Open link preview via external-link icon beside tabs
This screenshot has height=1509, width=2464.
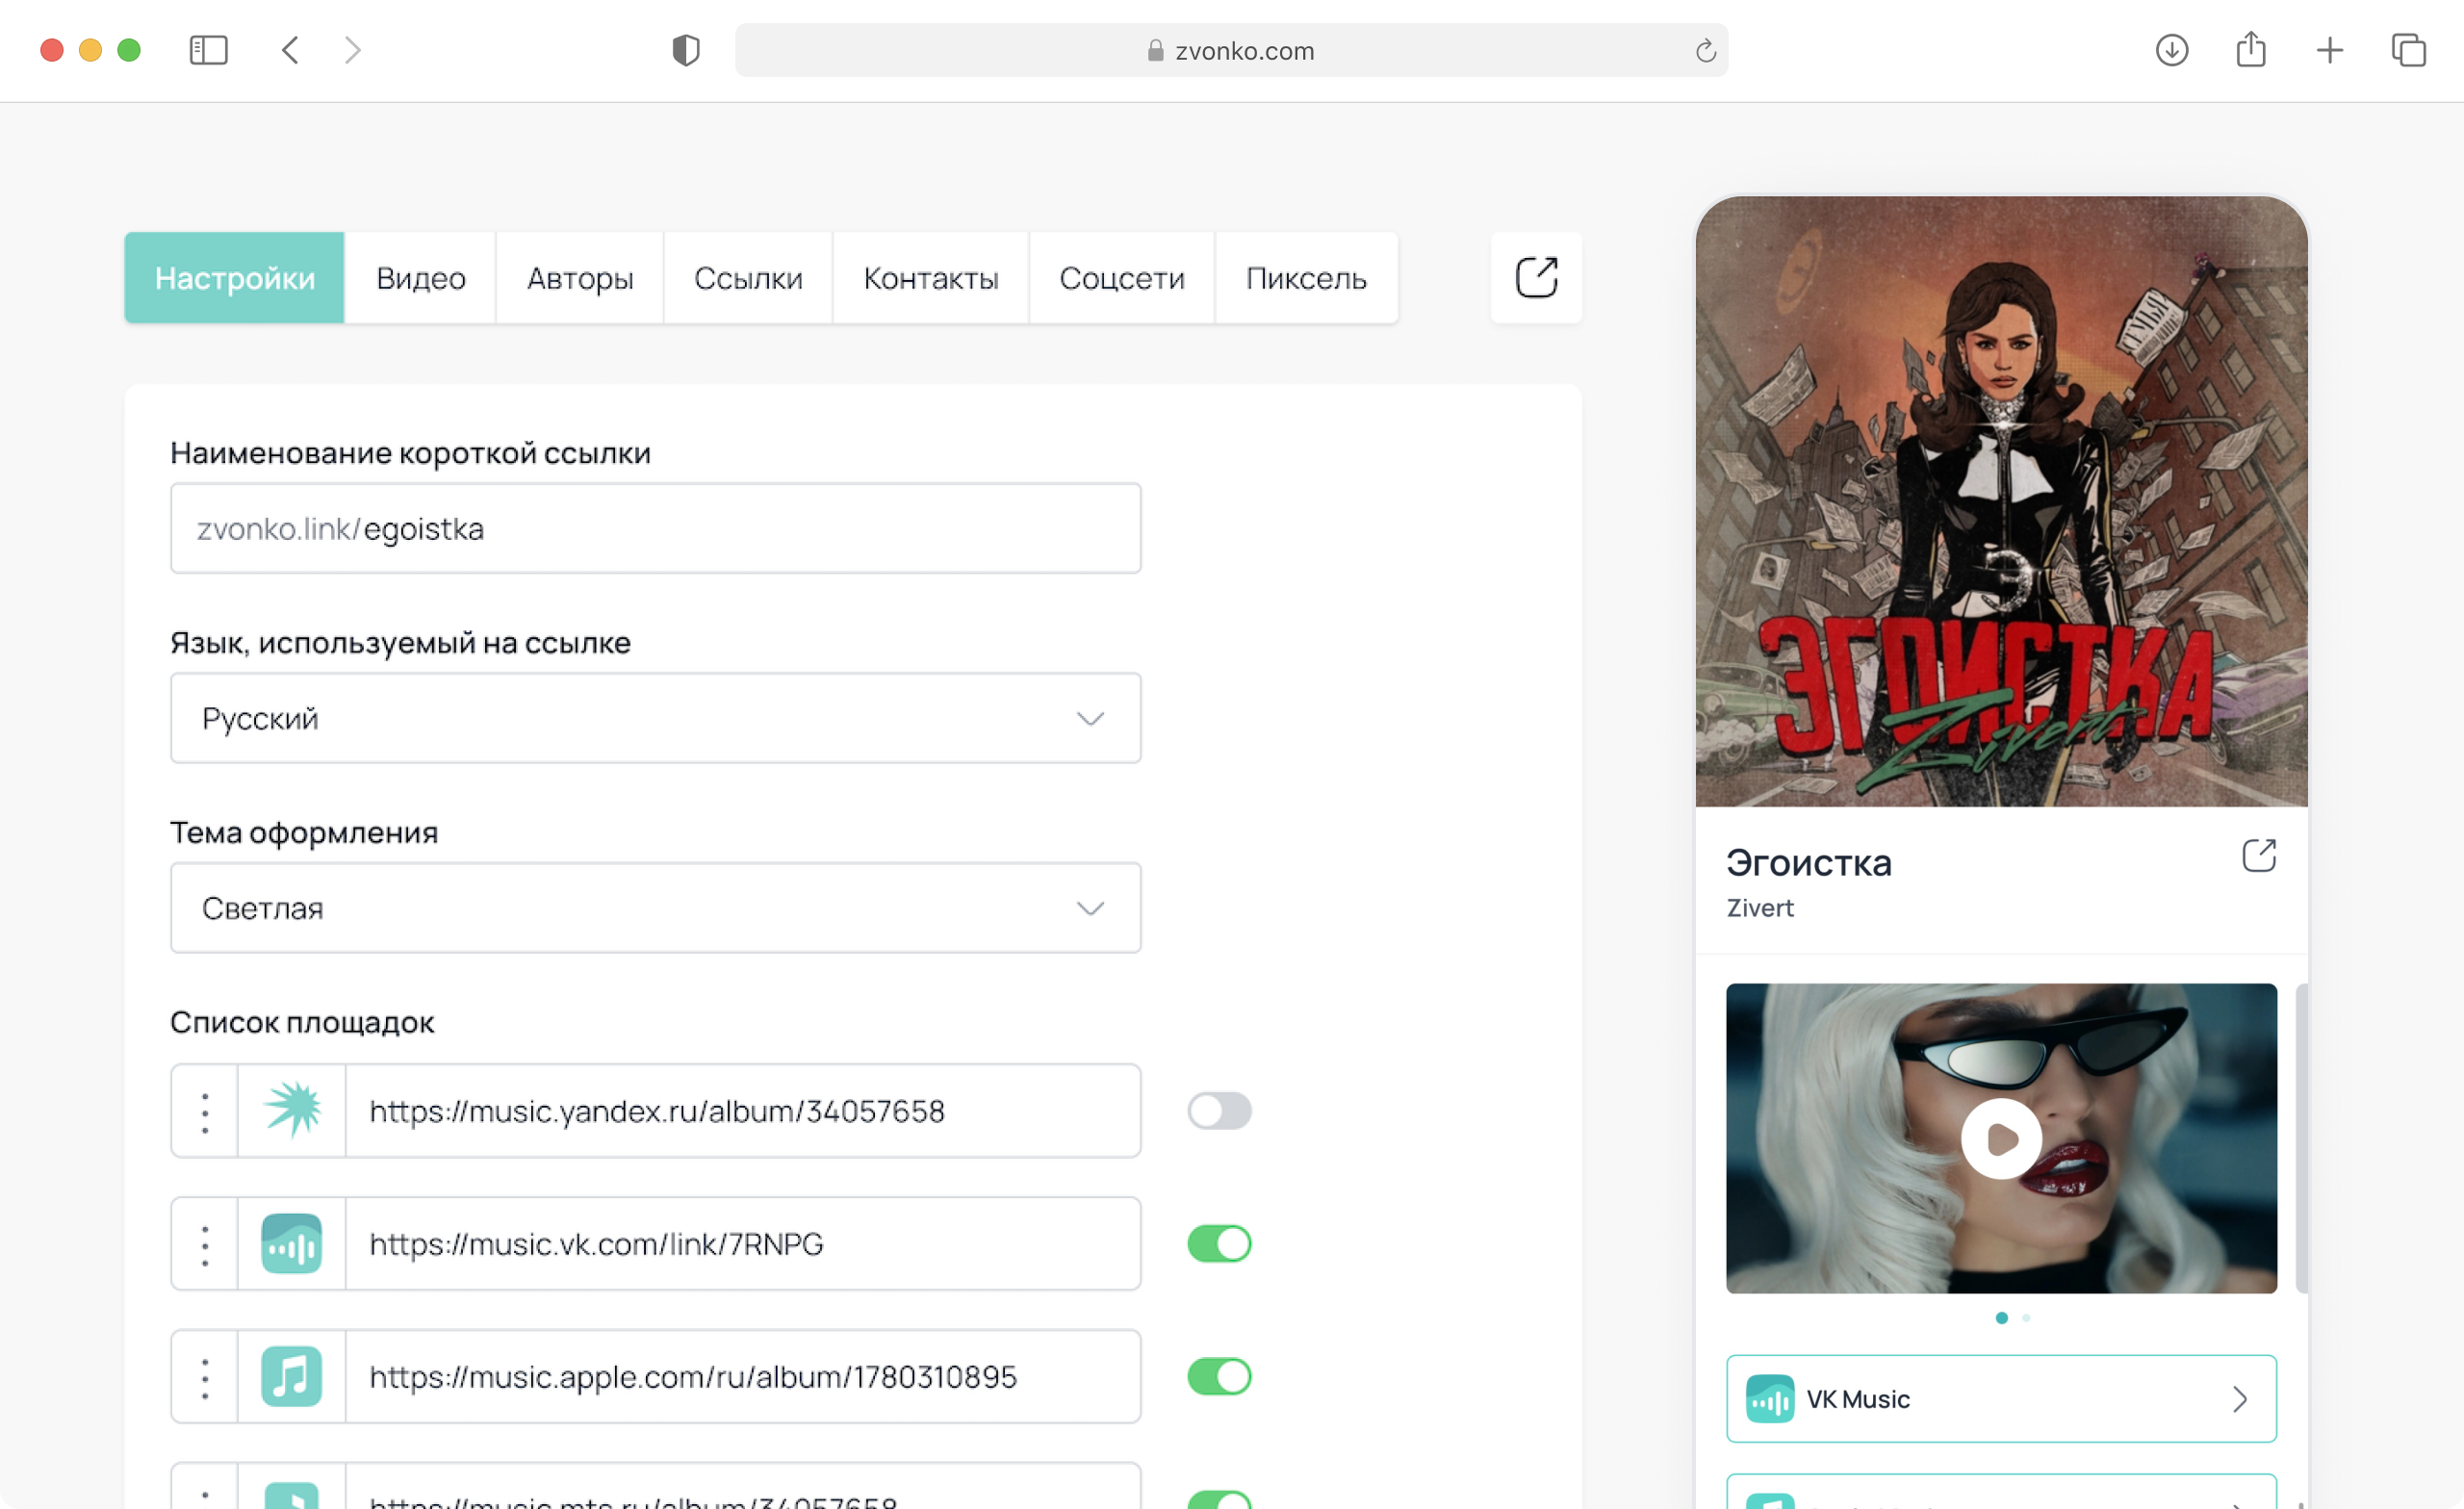click(1535, 277)
